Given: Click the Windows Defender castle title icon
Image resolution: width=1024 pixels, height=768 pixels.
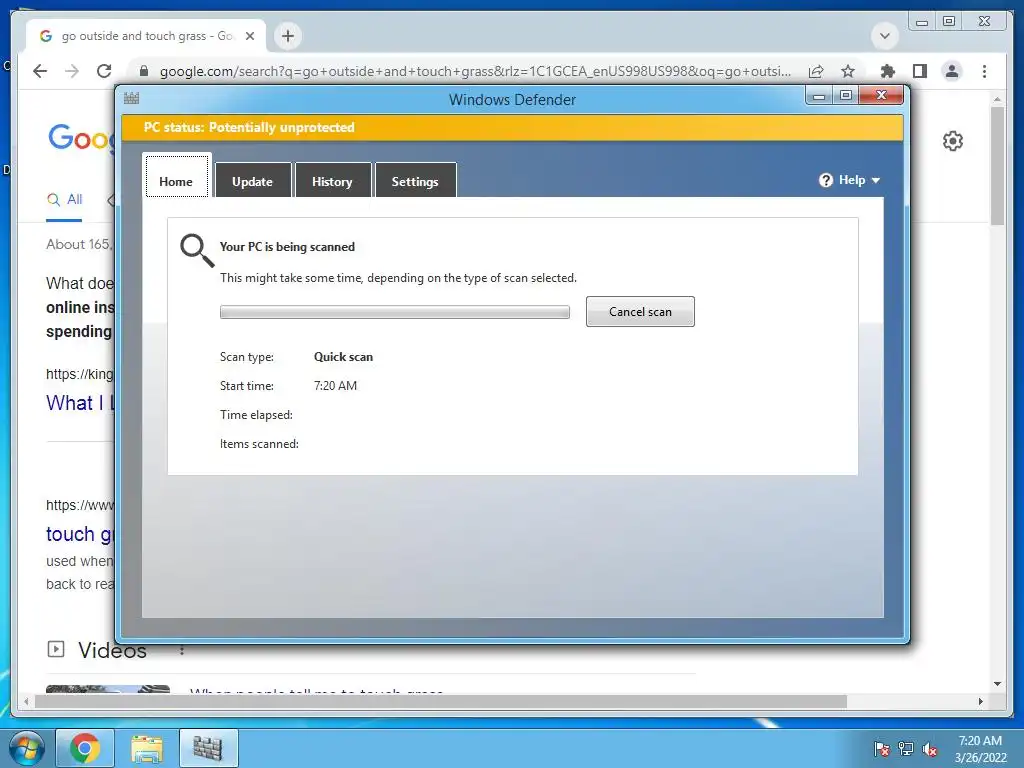Looking at the screenshot, I should tap(131, 99).
